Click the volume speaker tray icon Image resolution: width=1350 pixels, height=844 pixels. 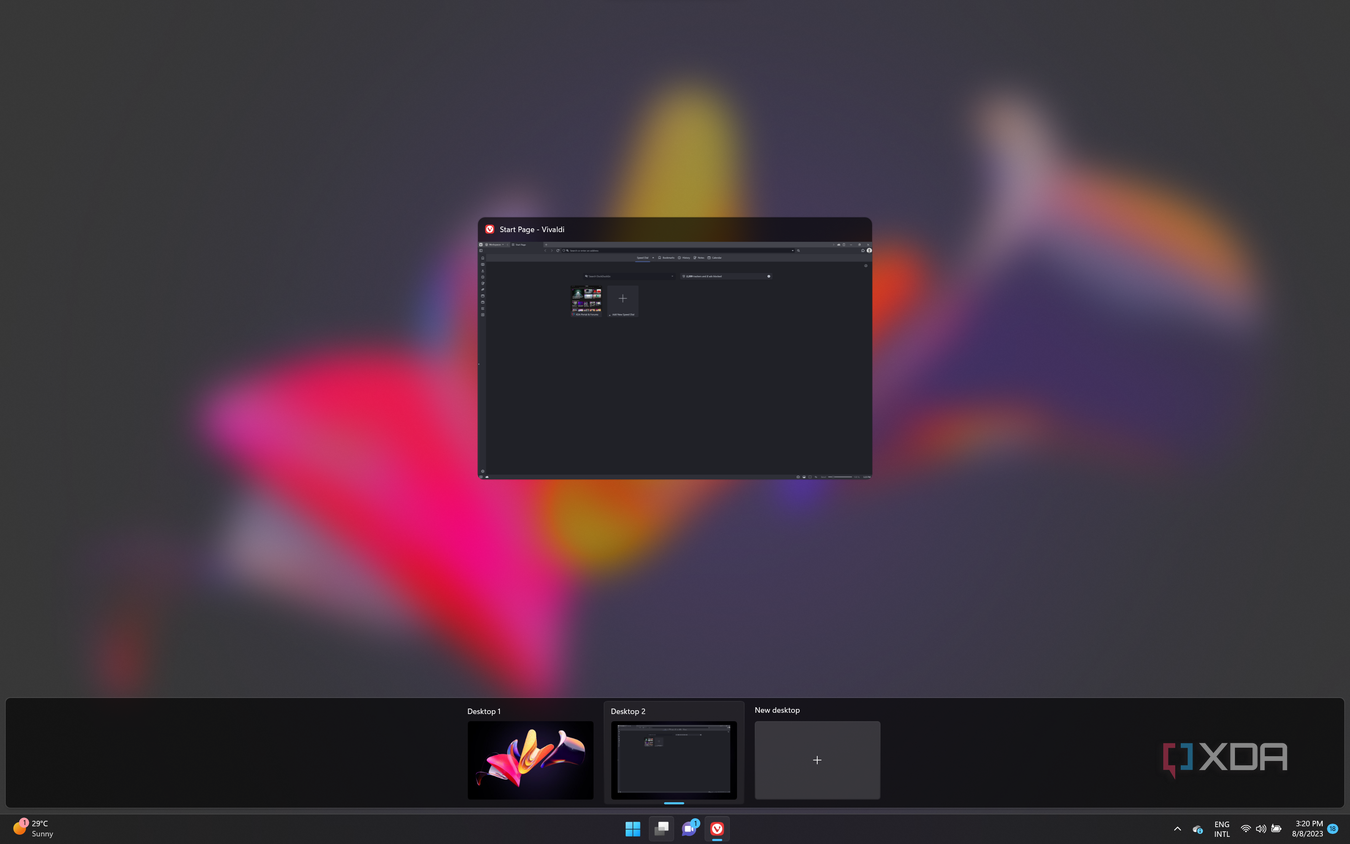click(1261, 829)
